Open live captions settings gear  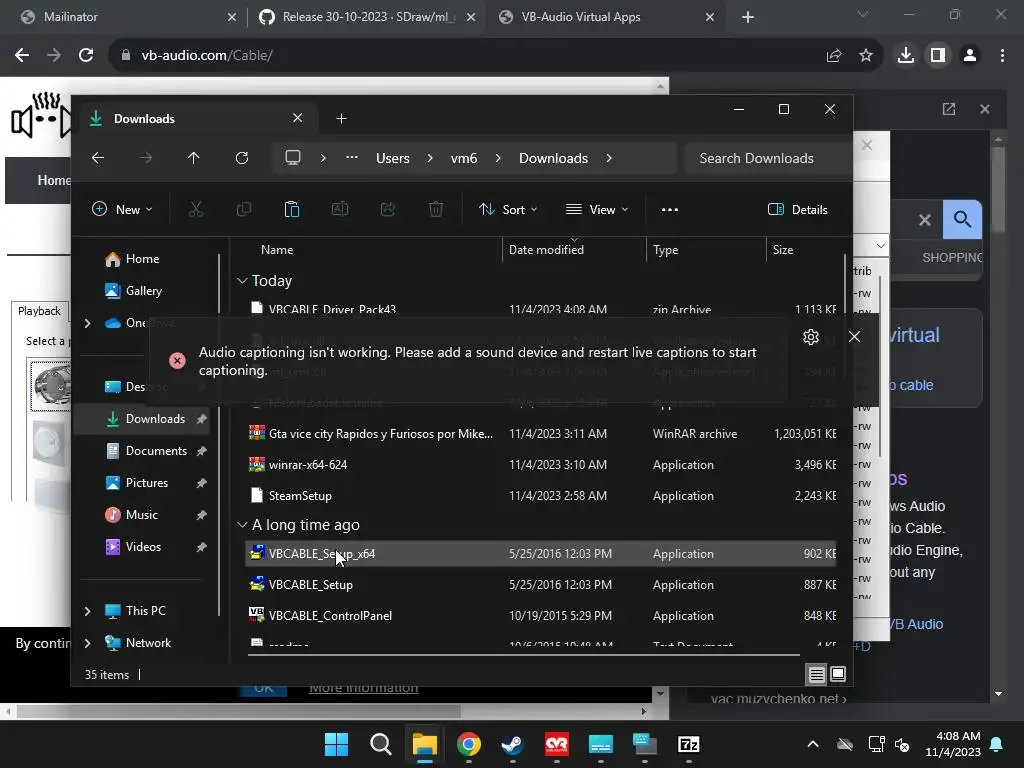810,337
